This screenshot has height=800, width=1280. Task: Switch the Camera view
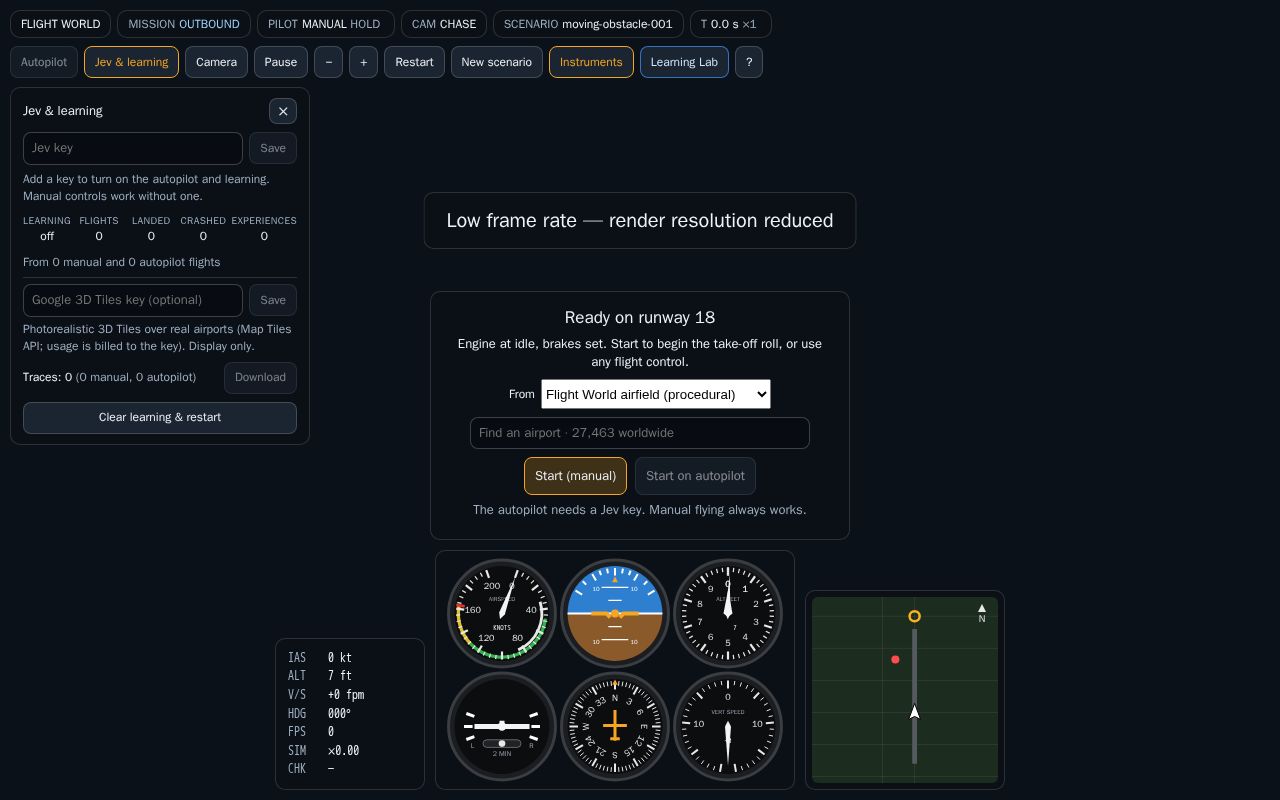pyautogui.click(x=216, y=62)
